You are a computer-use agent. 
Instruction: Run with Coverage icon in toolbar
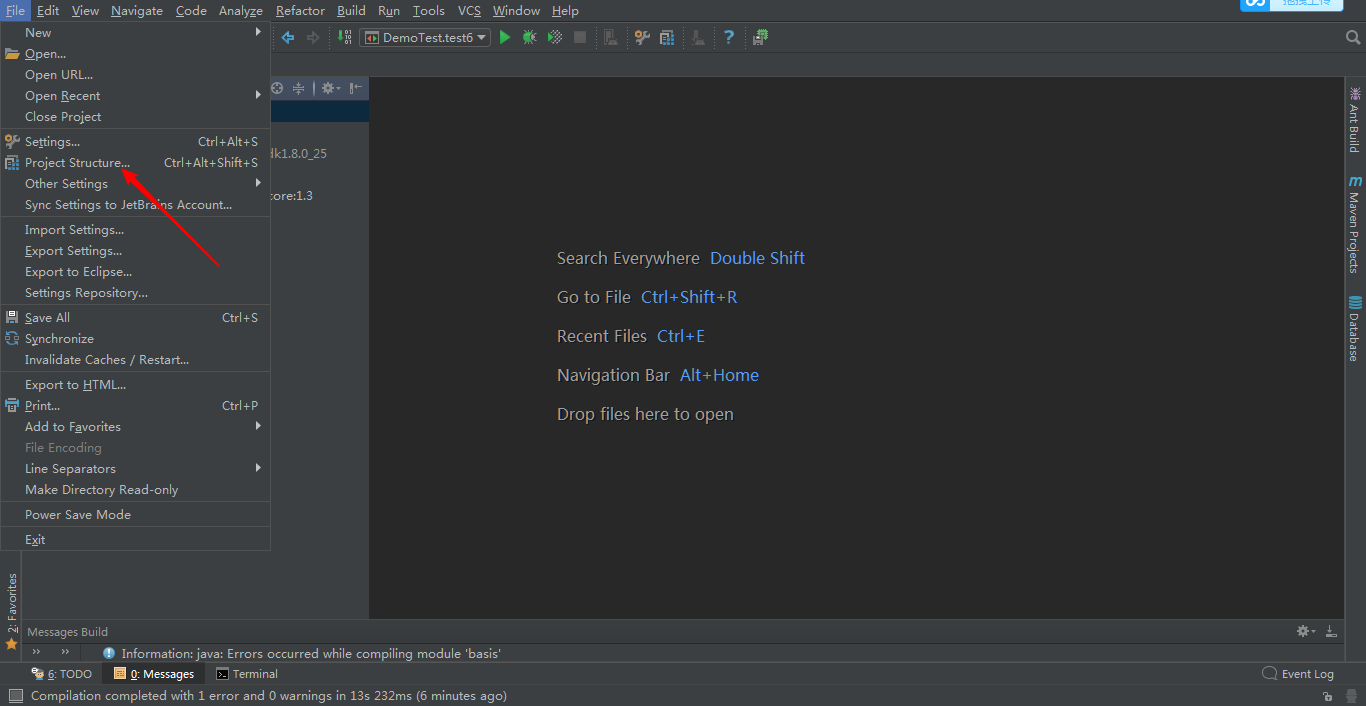point(555,37)
